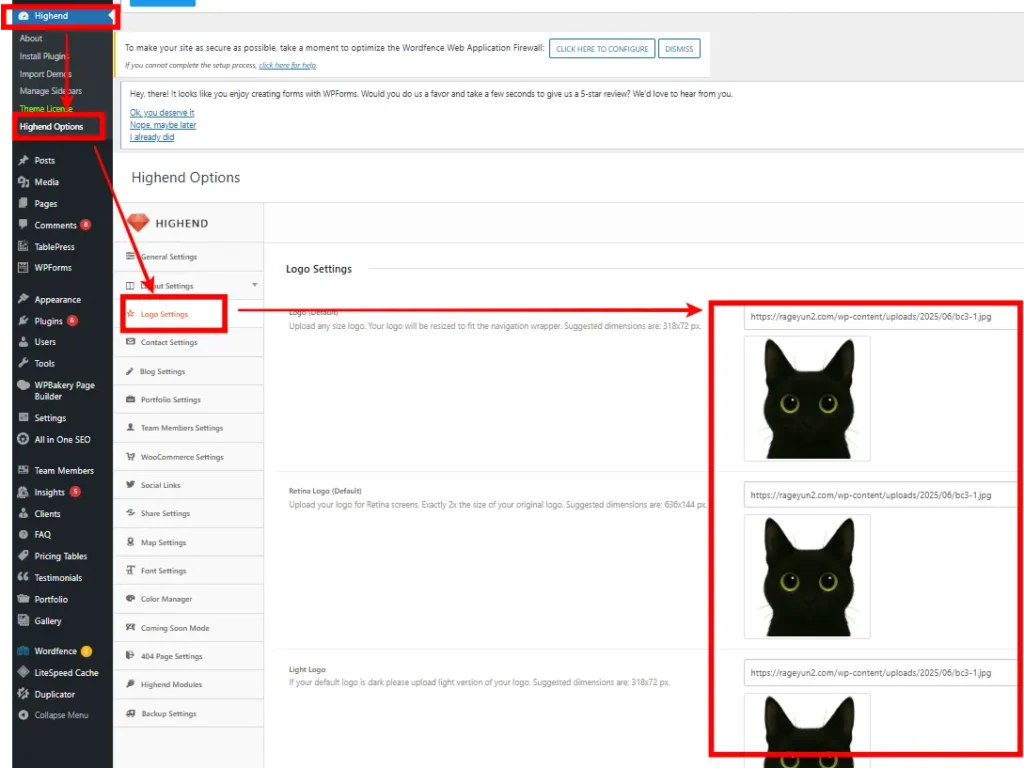Viewport: 1024px width, 768px height.
Task: Click the All in One SEO gear icon
Action: (24, 439)
